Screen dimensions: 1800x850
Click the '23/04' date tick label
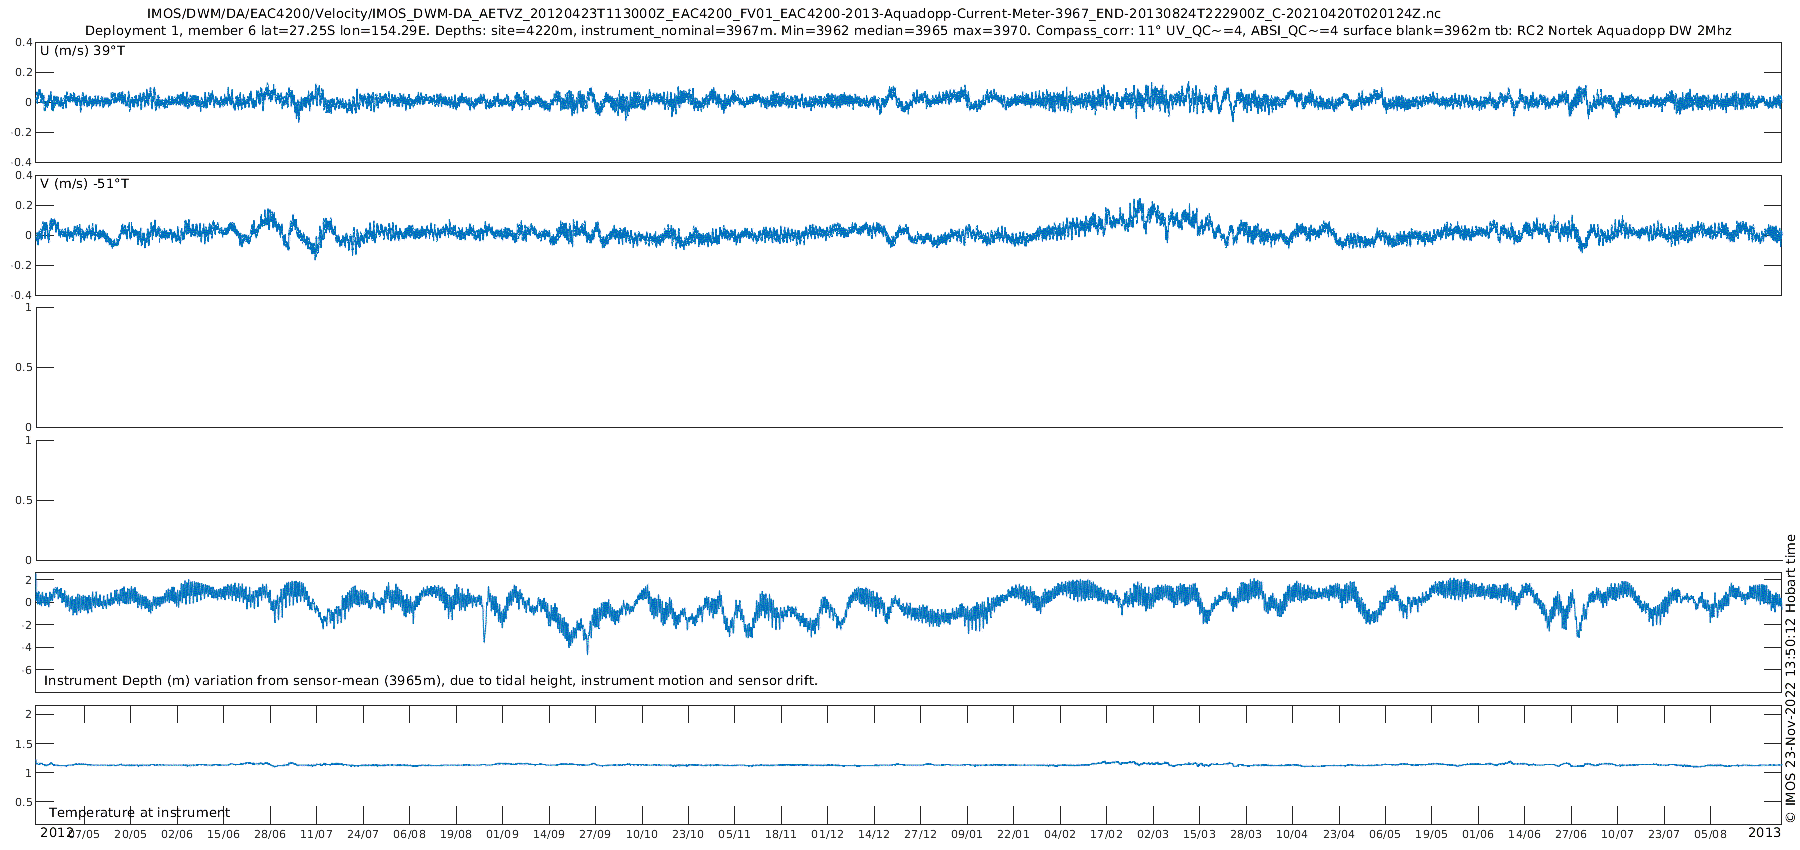coord(1339,834)
